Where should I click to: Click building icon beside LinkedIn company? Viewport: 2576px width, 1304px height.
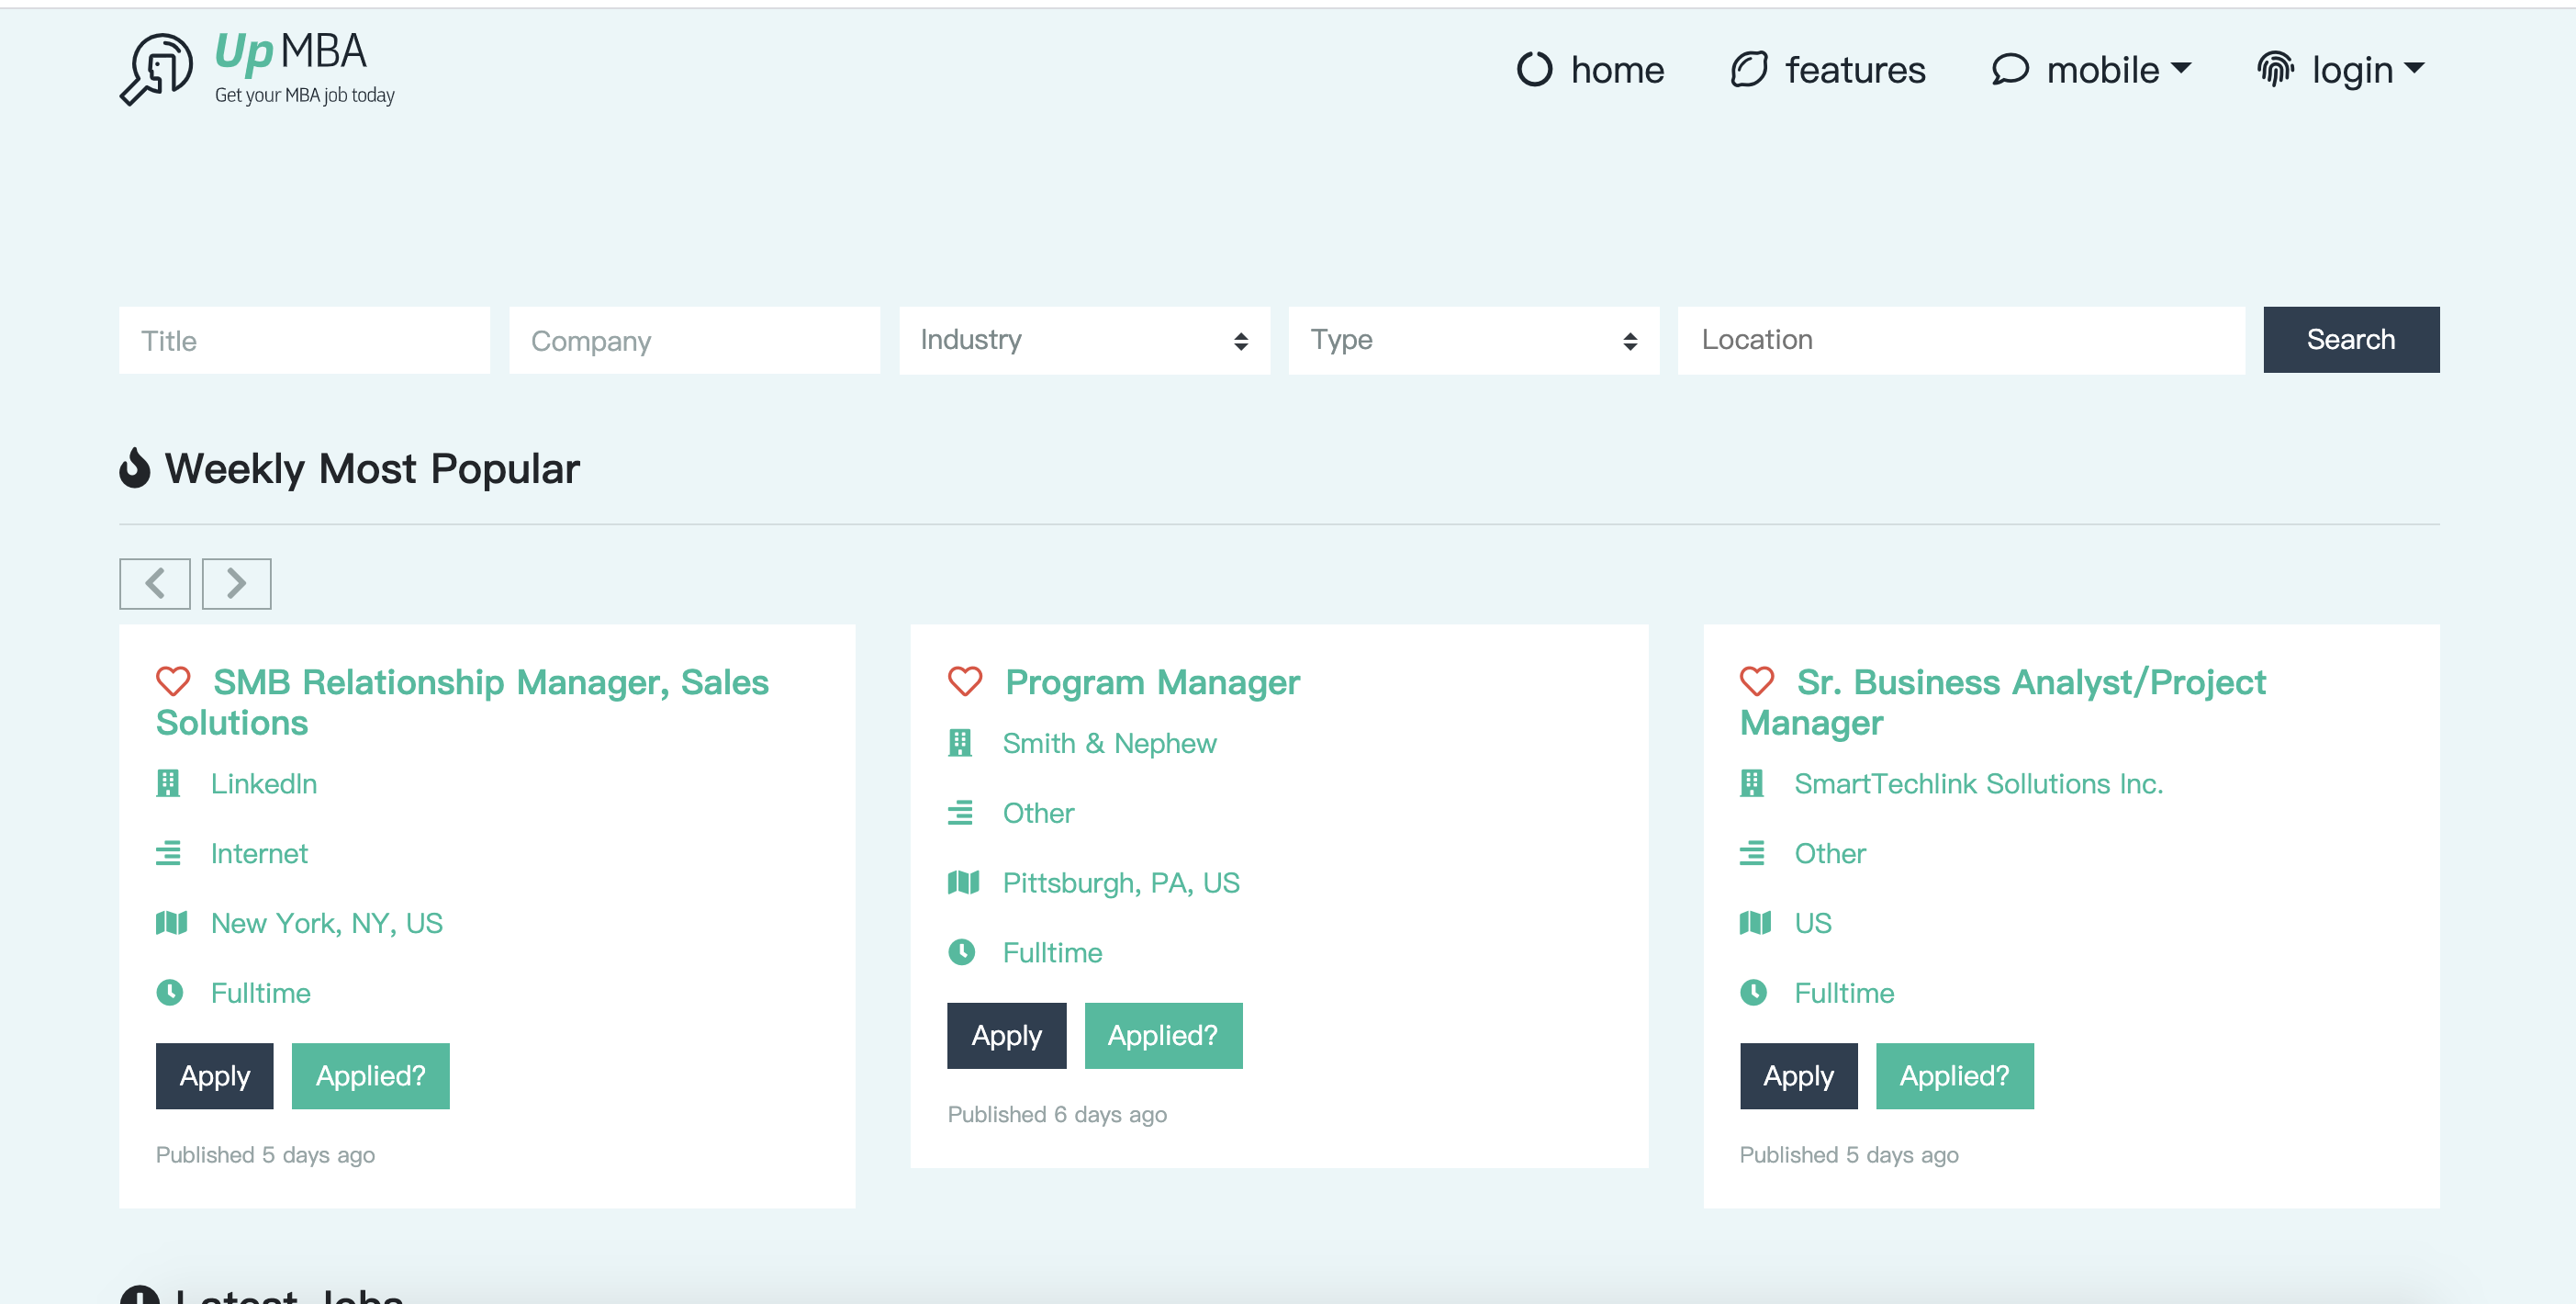click(168, 783)
